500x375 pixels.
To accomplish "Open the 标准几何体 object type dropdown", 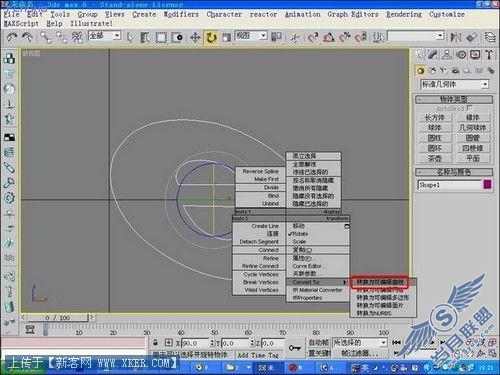I will pyautogui.click(x=455, y=84).
